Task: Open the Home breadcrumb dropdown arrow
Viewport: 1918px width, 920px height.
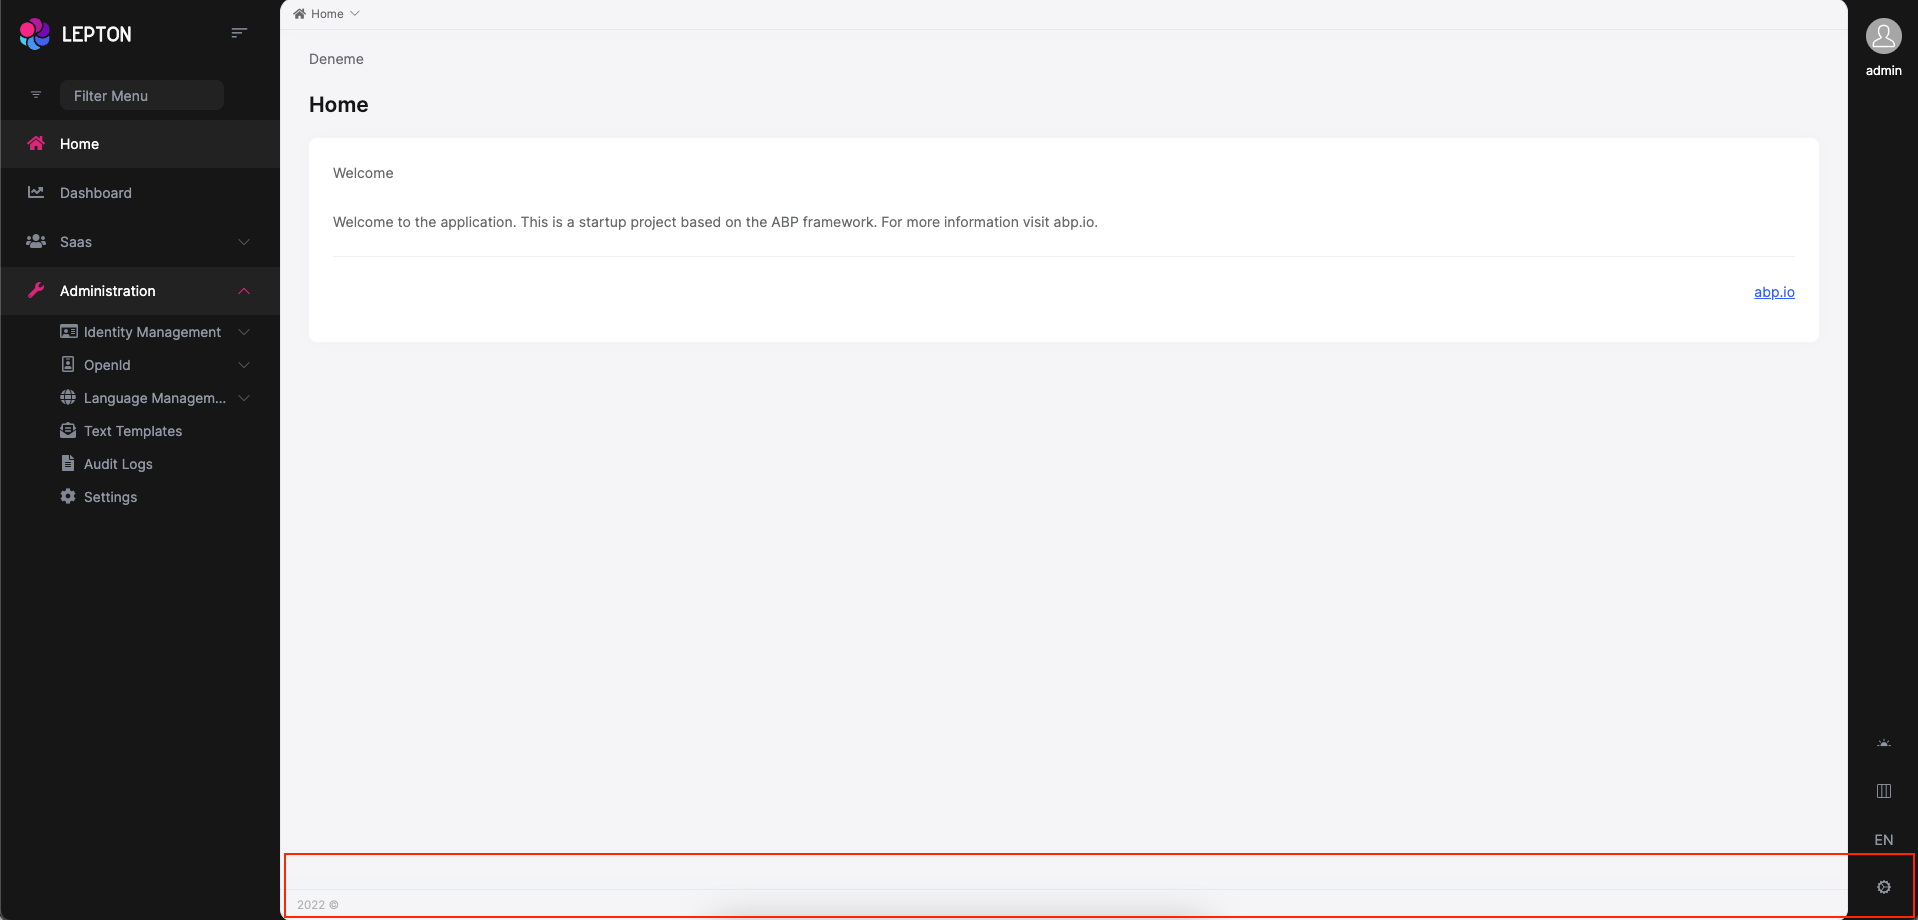Action: [x=355, y=13]
